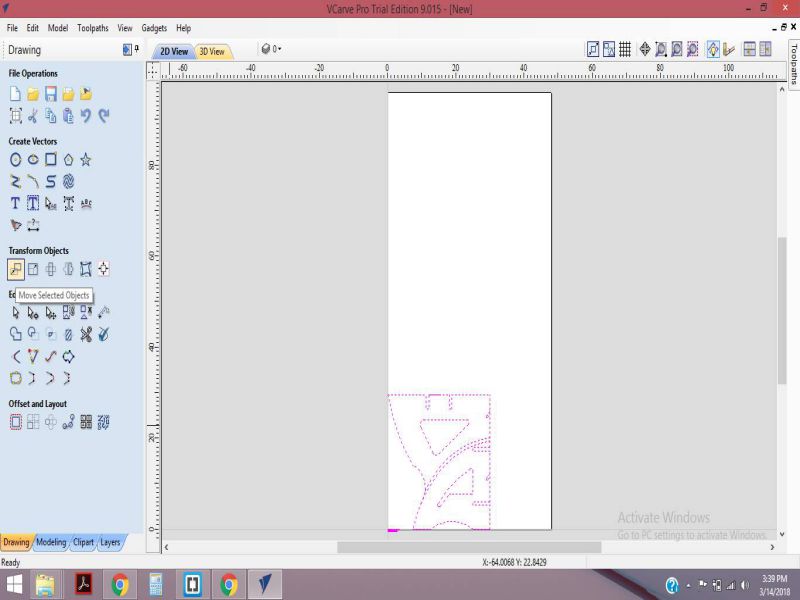Open the dimension measure tool

[x=33, y=225]
